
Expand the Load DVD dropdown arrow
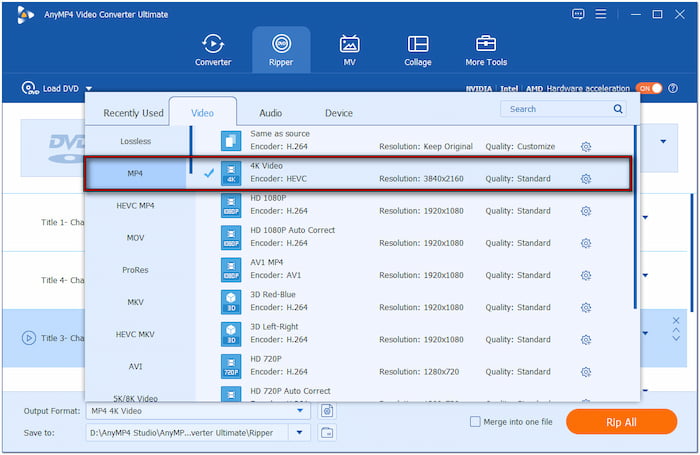point(89,89)
